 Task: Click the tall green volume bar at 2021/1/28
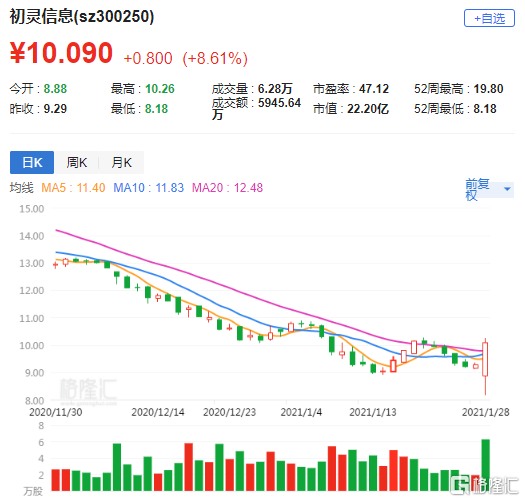click(485, 465)
